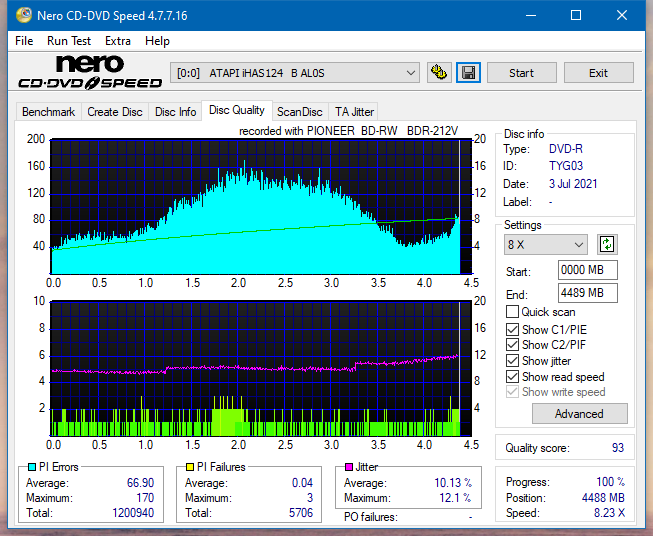Select the Disc Quality tab
This screenshot has height=536, width=653.
point(237,110)
